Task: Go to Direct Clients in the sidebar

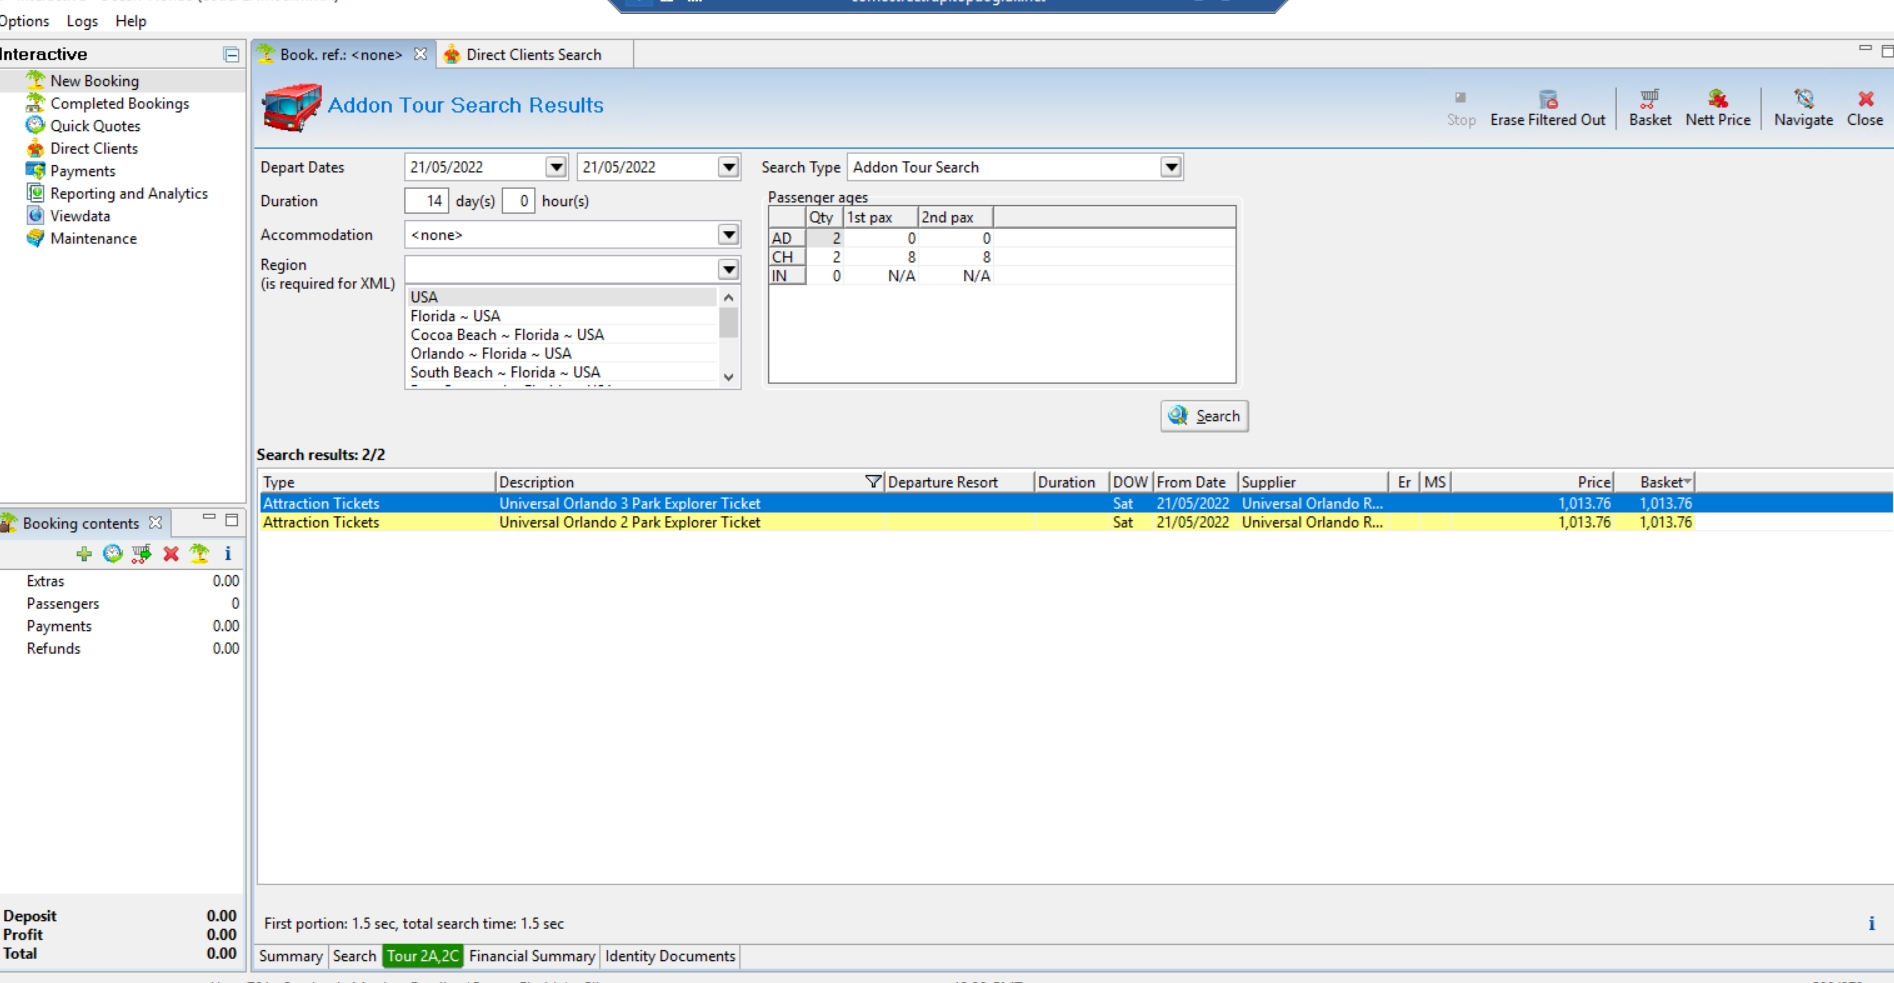Action: pos(94,148)
